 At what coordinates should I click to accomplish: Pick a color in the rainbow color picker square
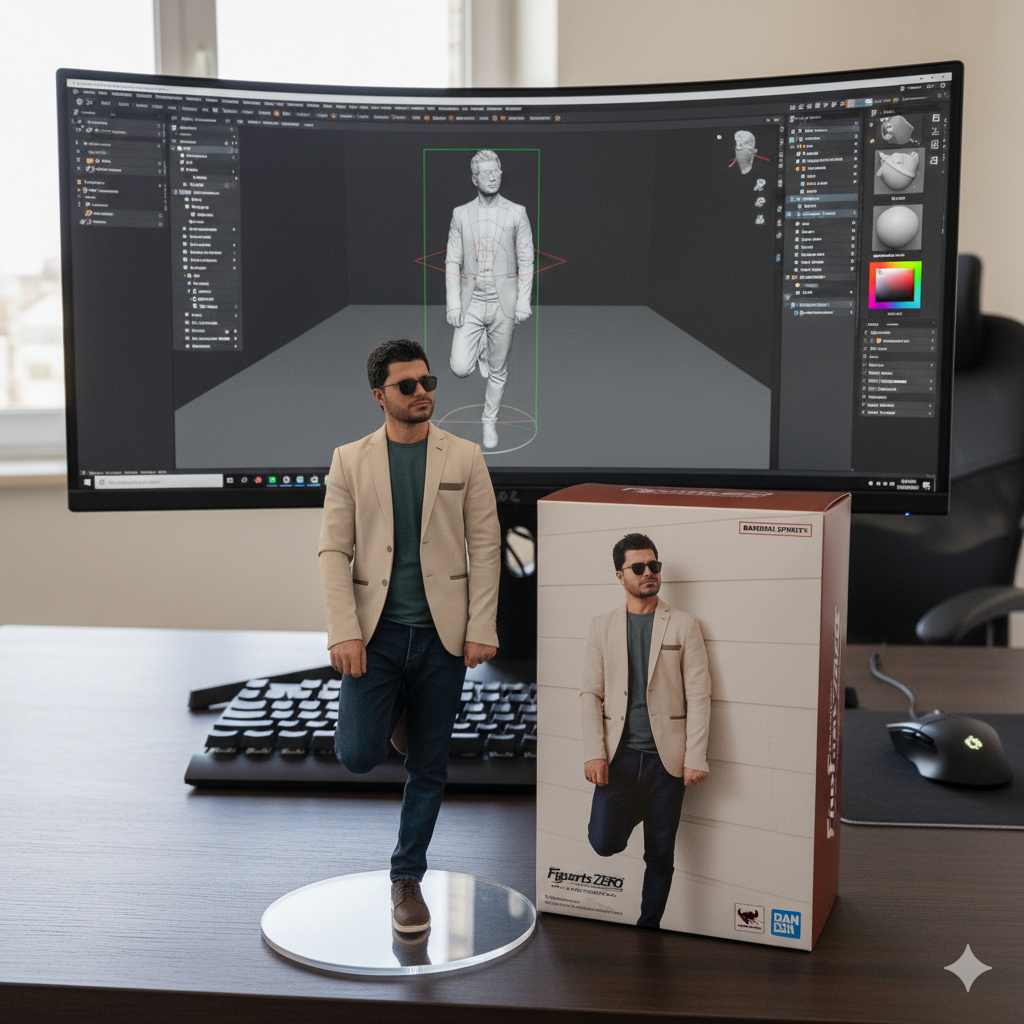[894, 286]
